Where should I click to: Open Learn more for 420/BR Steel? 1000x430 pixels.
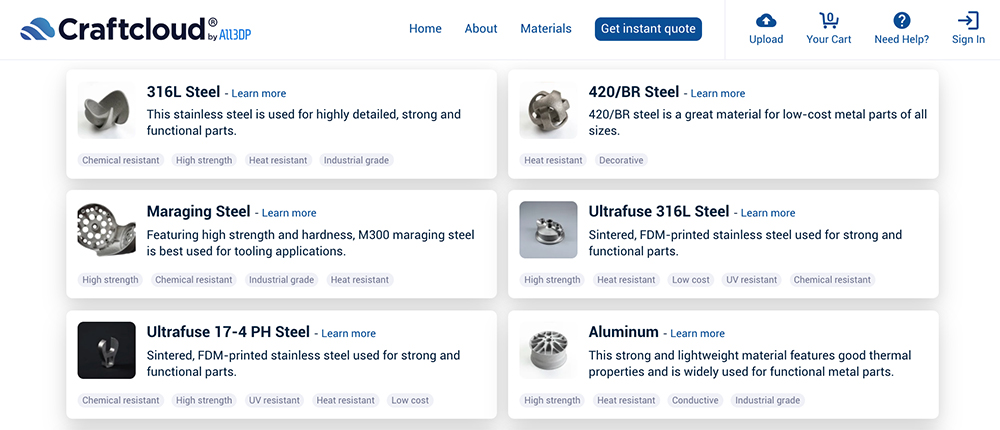717,93
